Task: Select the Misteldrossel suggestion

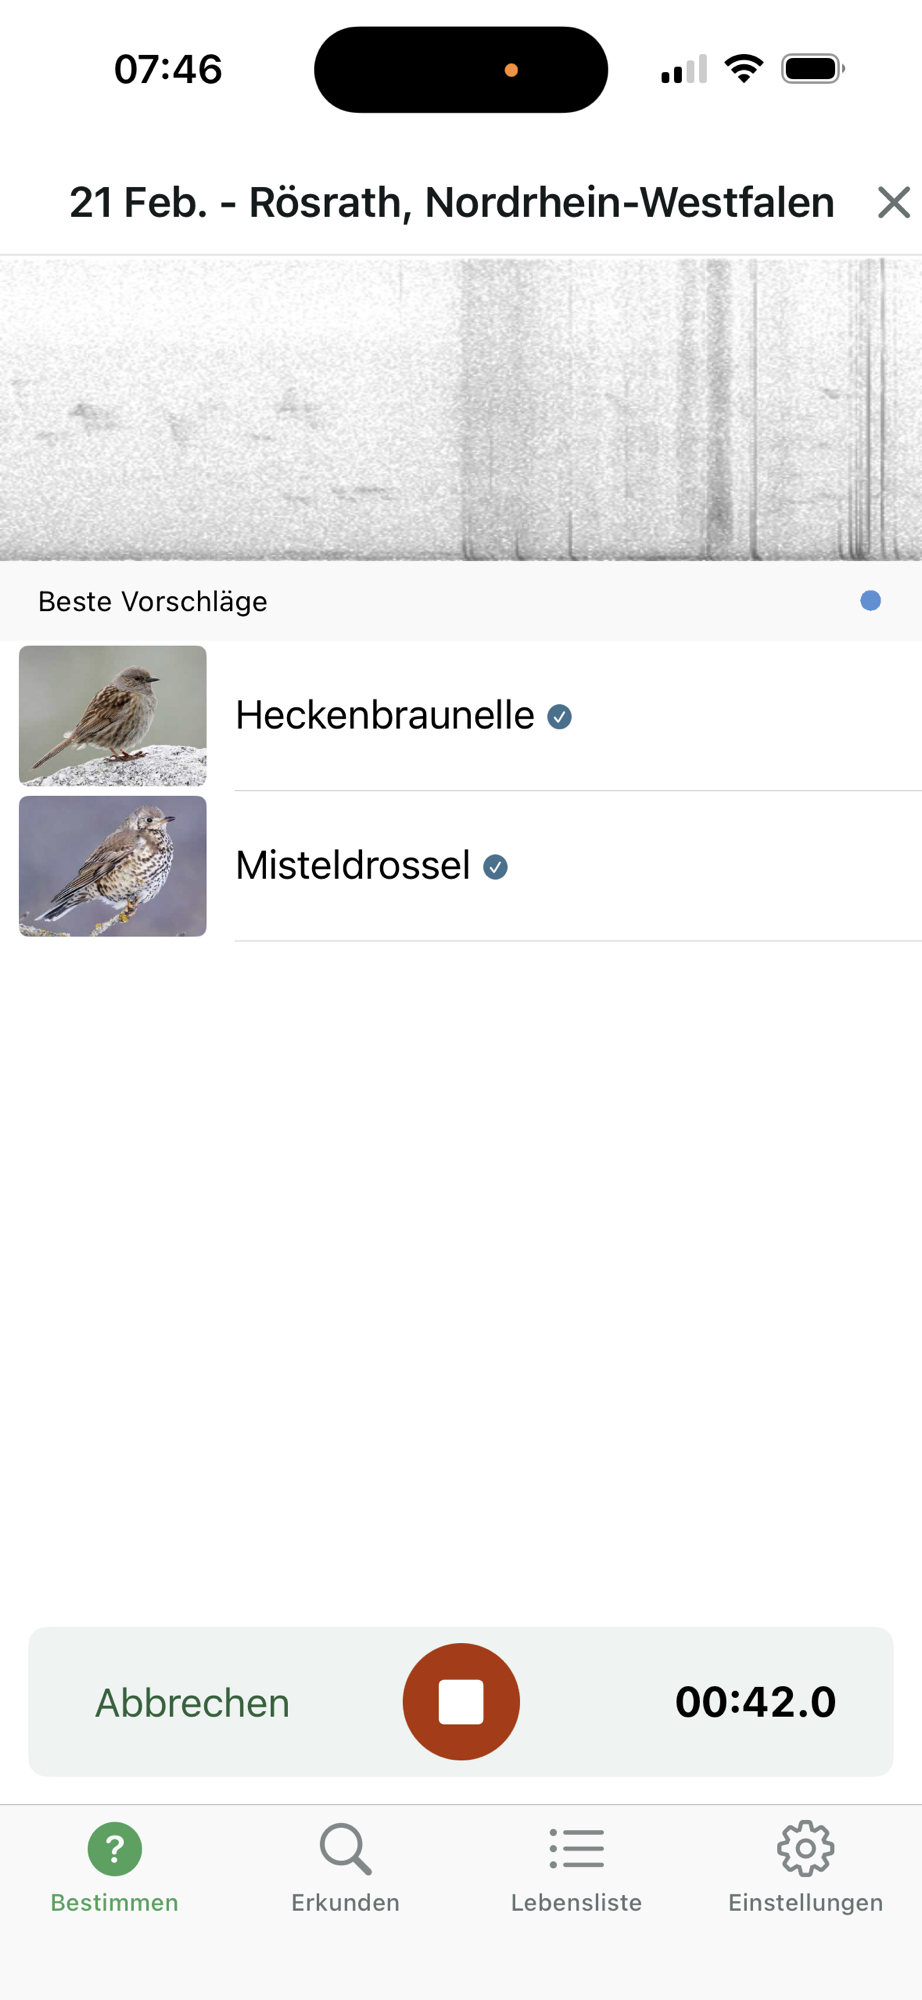Action: click(352, 866)
